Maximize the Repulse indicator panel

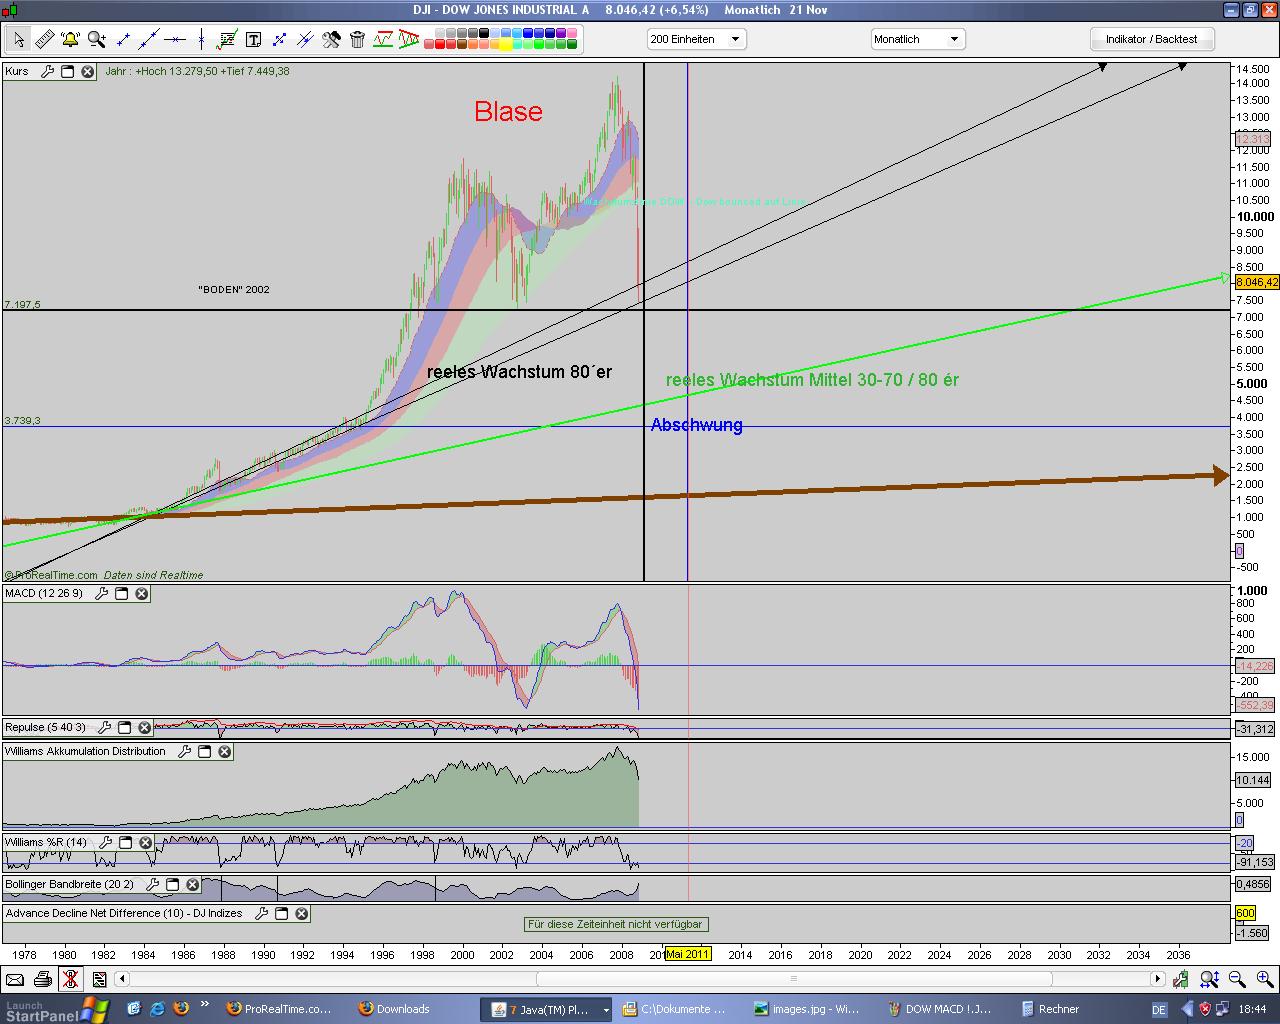click(125, 728)
